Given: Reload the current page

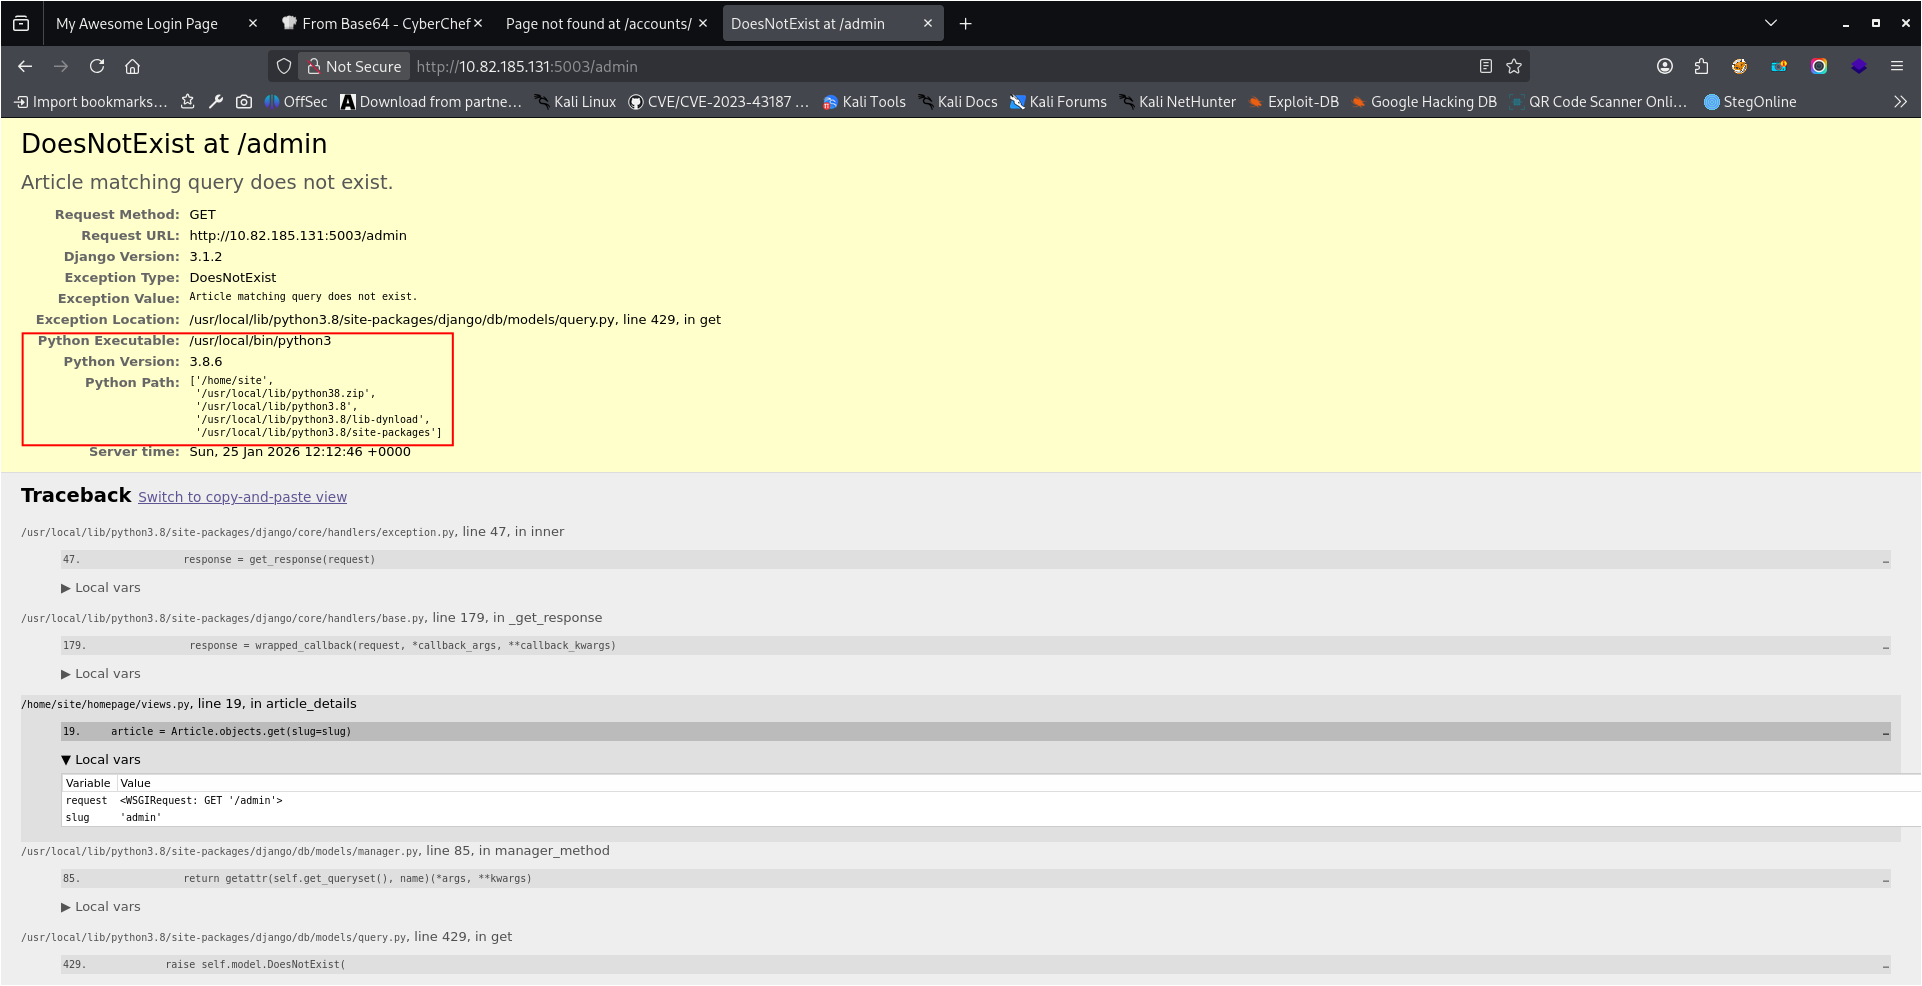Looking at the screenshot, I should 97,66.
